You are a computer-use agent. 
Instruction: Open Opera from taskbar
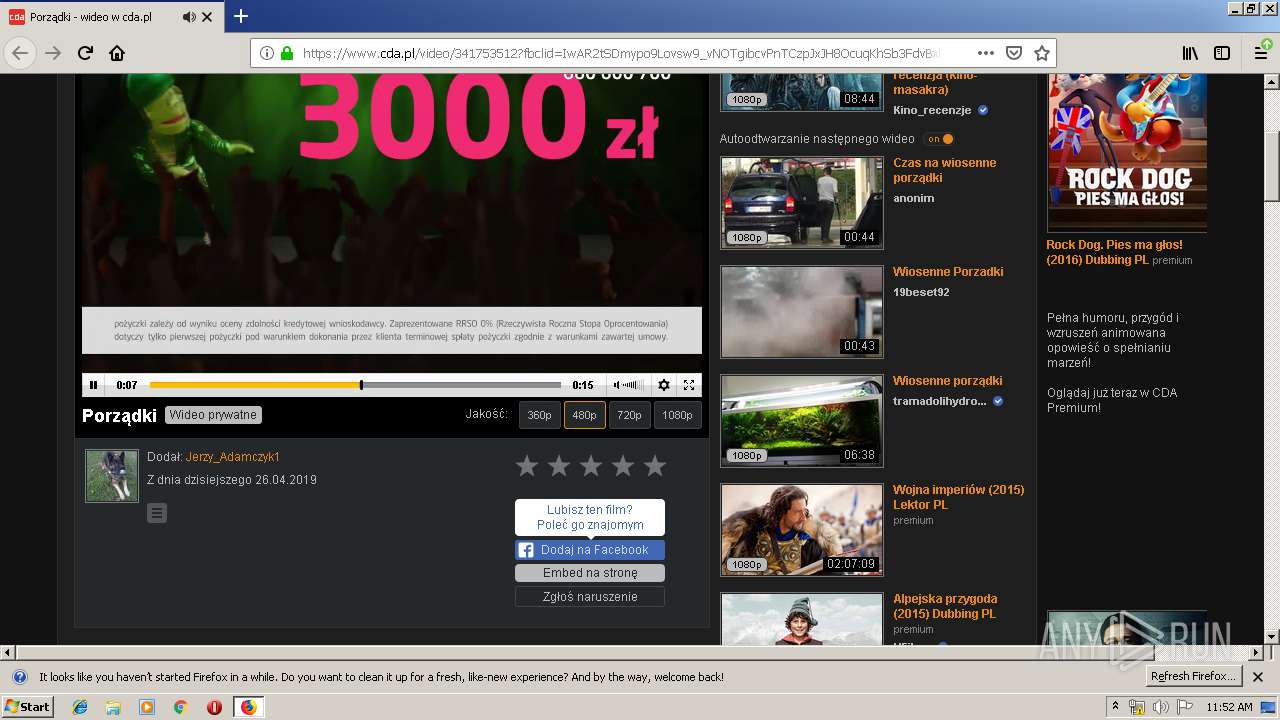point(214,707)
